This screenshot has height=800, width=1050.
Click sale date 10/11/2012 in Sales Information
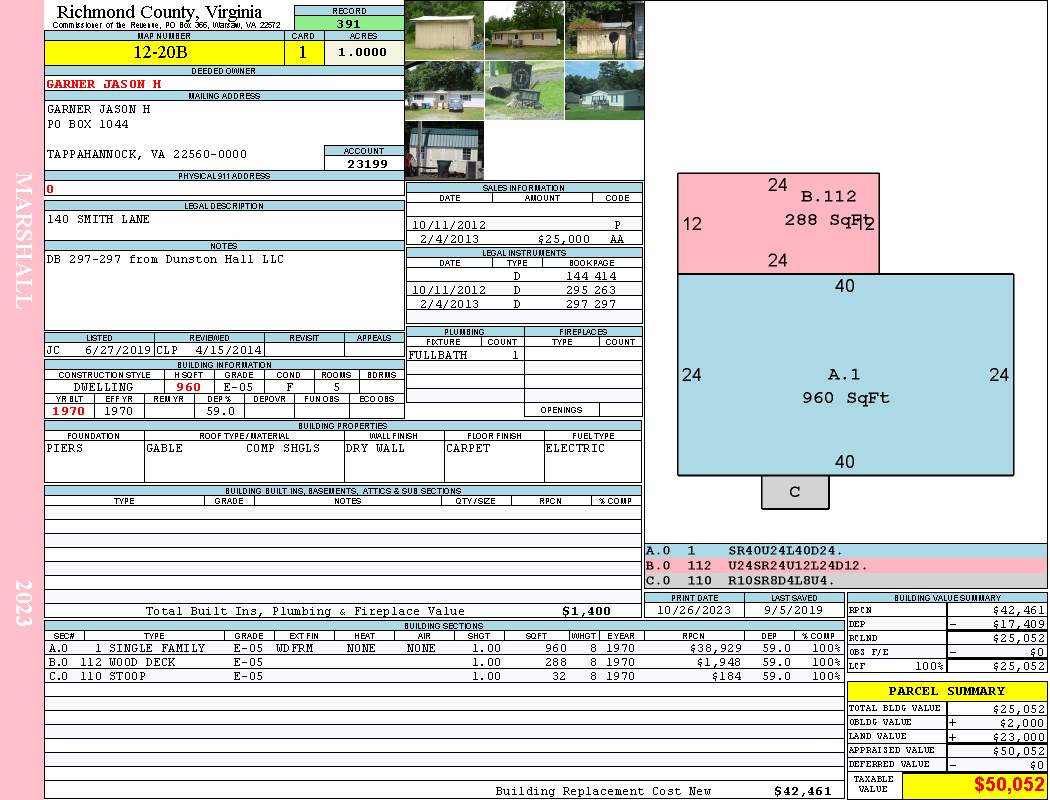coord(449,226)
